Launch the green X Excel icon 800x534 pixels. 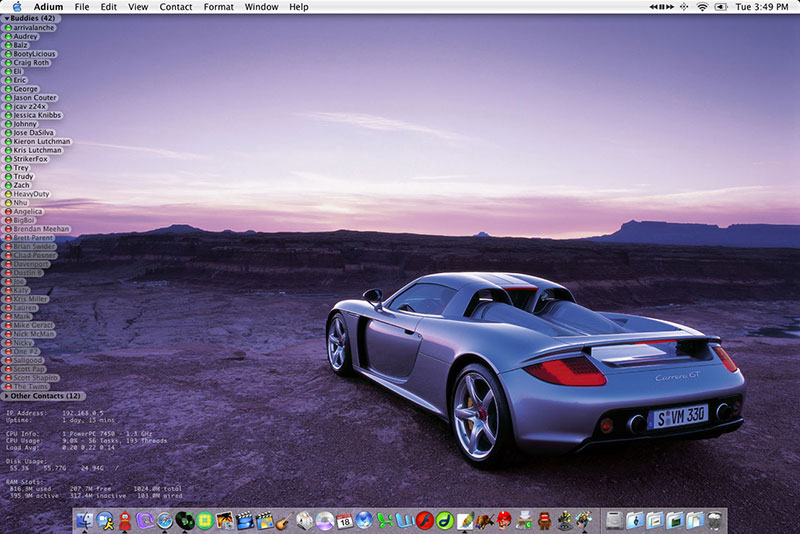[385, 521]
